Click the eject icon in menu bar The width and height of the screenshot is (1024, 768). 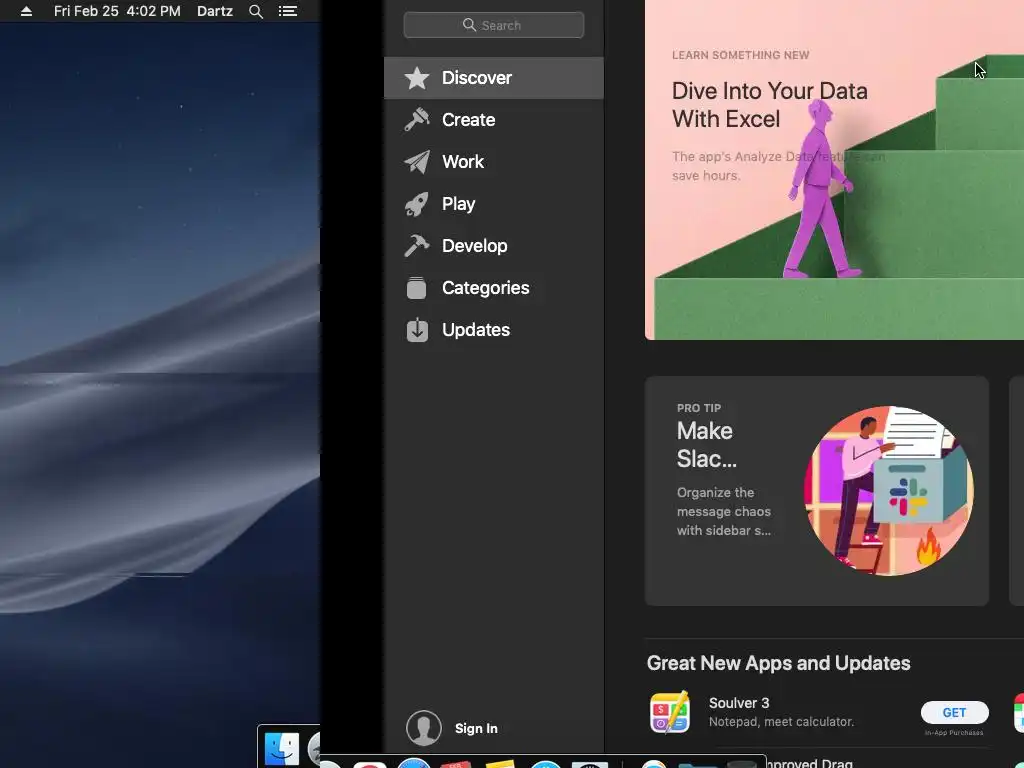26,11
